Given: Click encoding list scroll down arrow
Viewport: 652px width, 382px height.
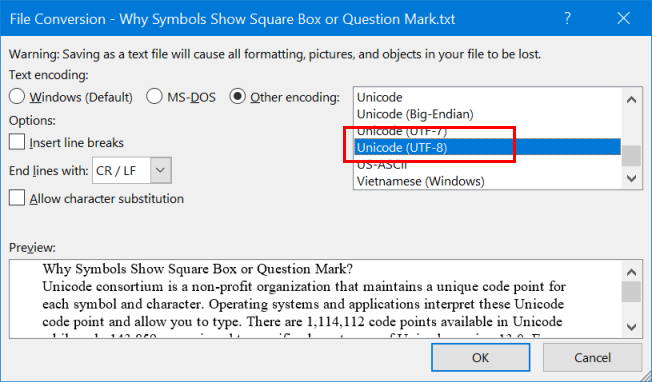Looking at the screenshot, I should (x=631, y=179).
